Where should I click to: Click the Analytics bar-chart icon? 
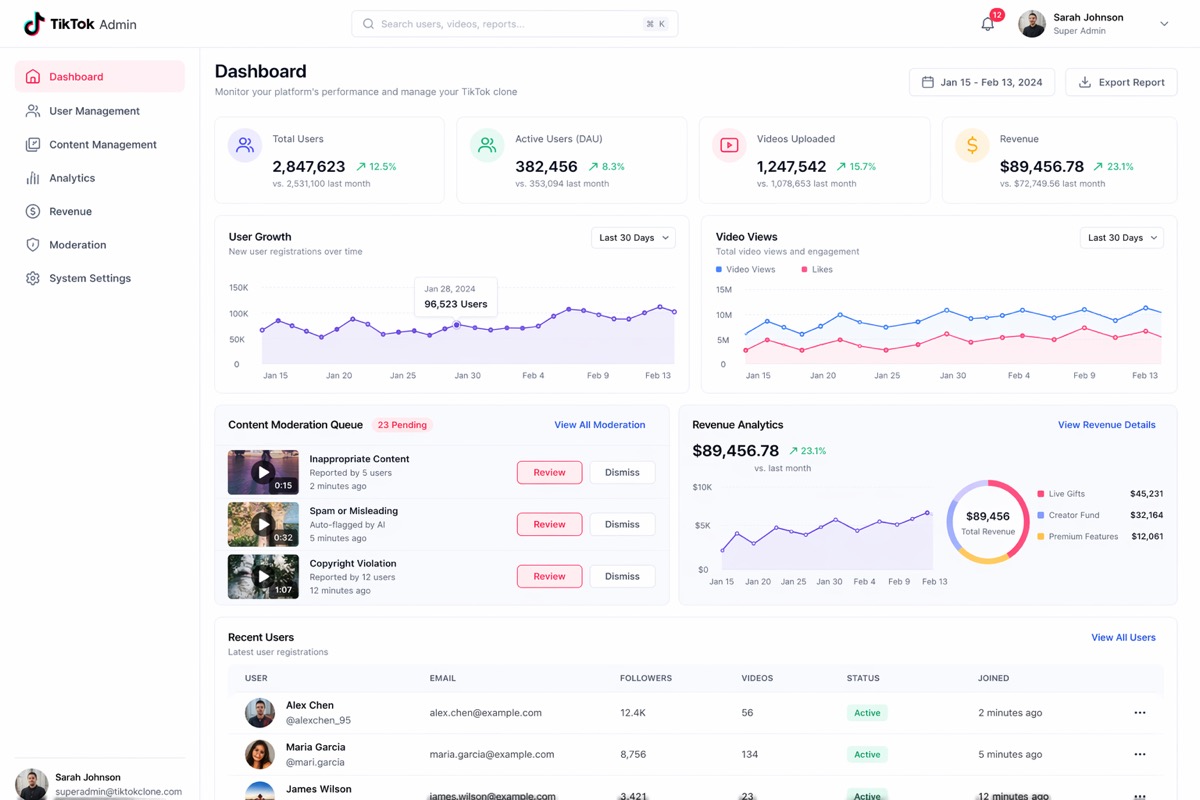click(x=33, y=178)
